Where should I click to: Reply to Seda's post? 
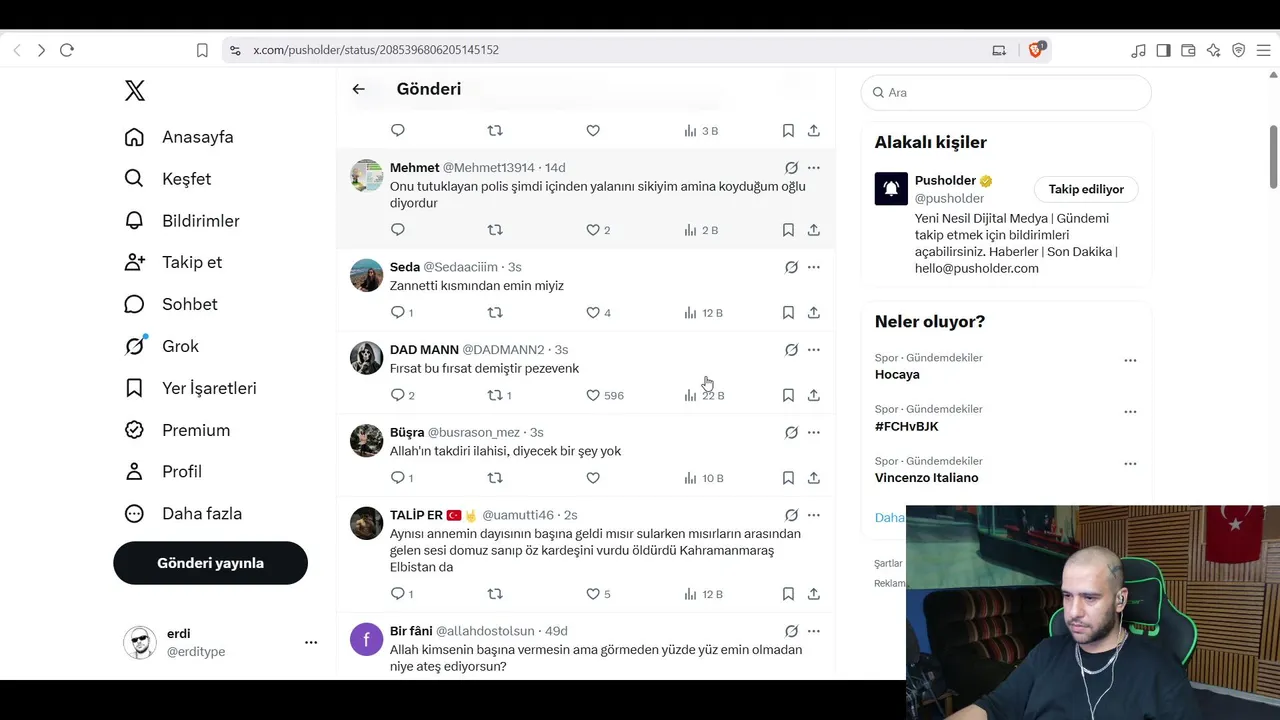(398, 313)
